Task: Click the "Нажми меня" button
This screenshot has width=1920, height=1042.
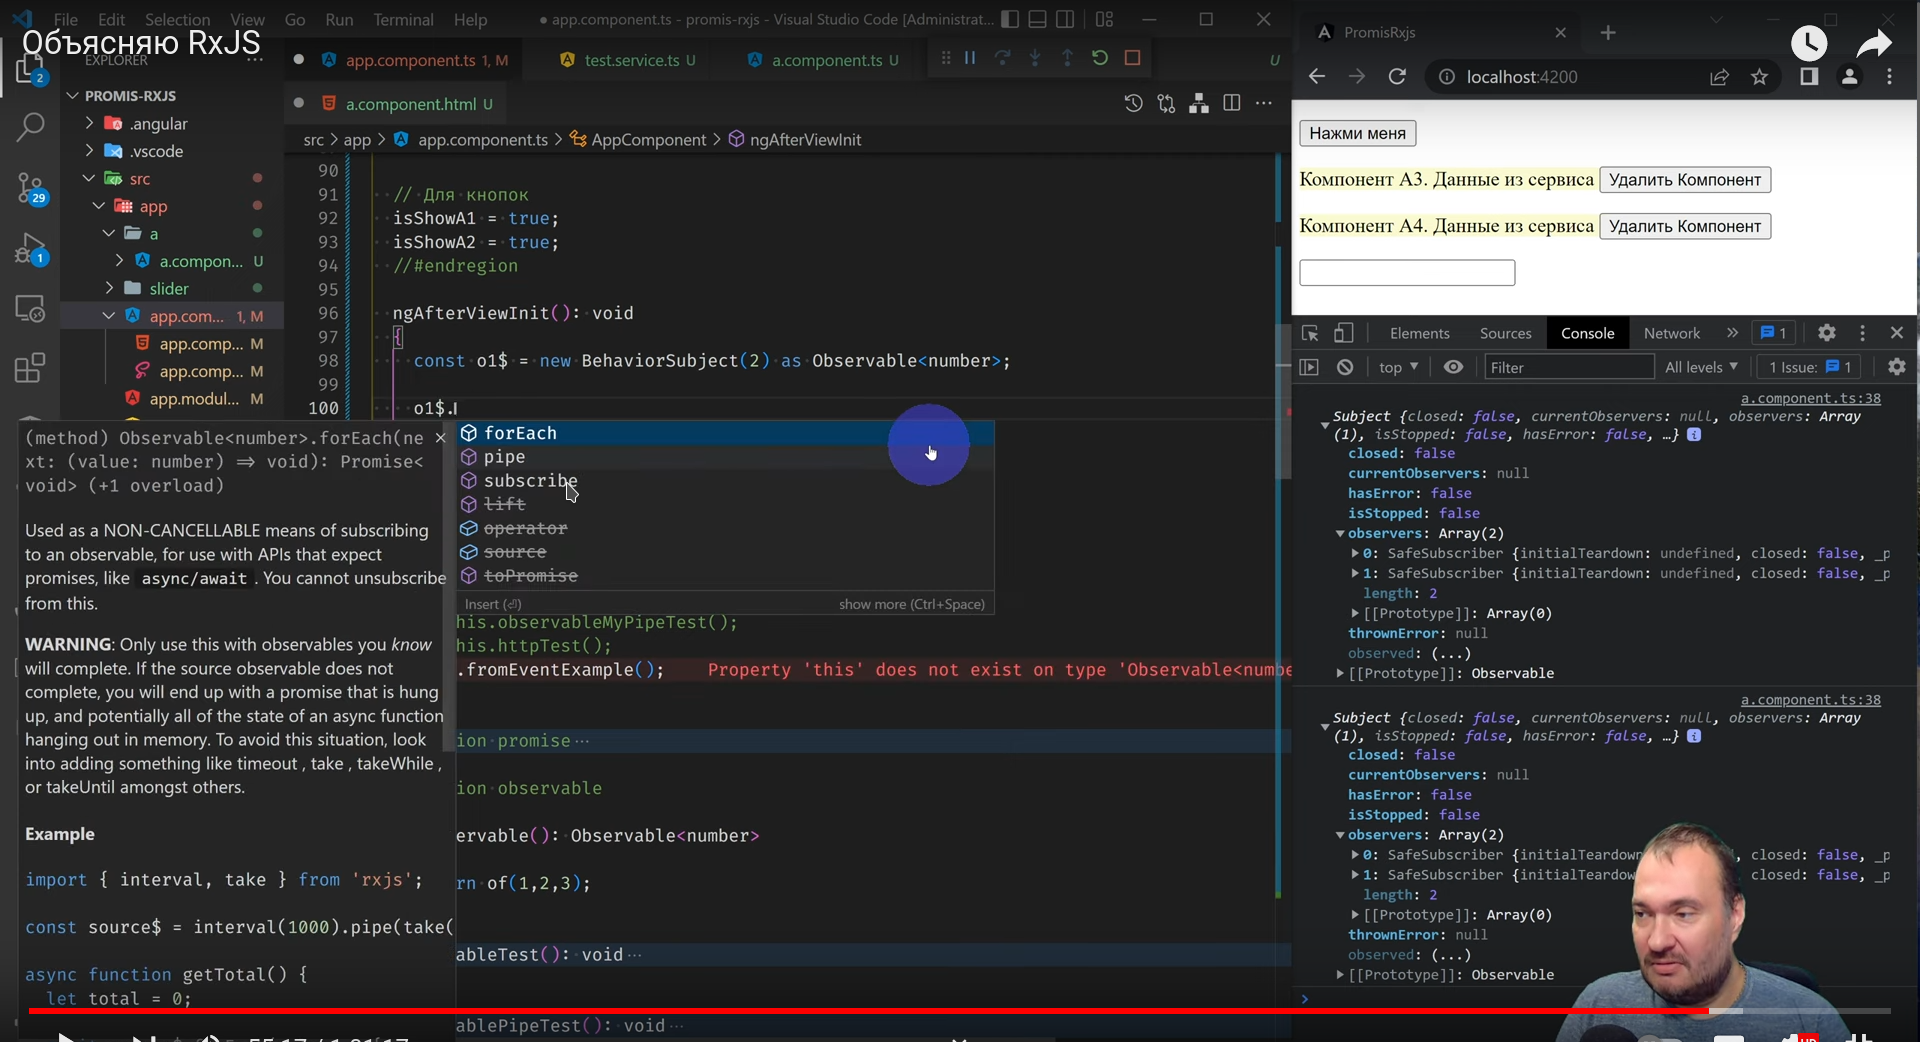Action: (1357, 133)
